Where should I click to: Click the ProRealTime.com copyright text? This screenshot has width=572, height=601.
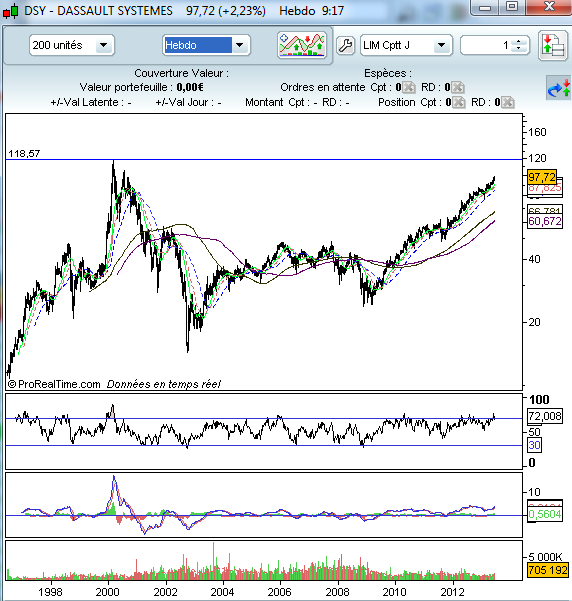point(54,384)
